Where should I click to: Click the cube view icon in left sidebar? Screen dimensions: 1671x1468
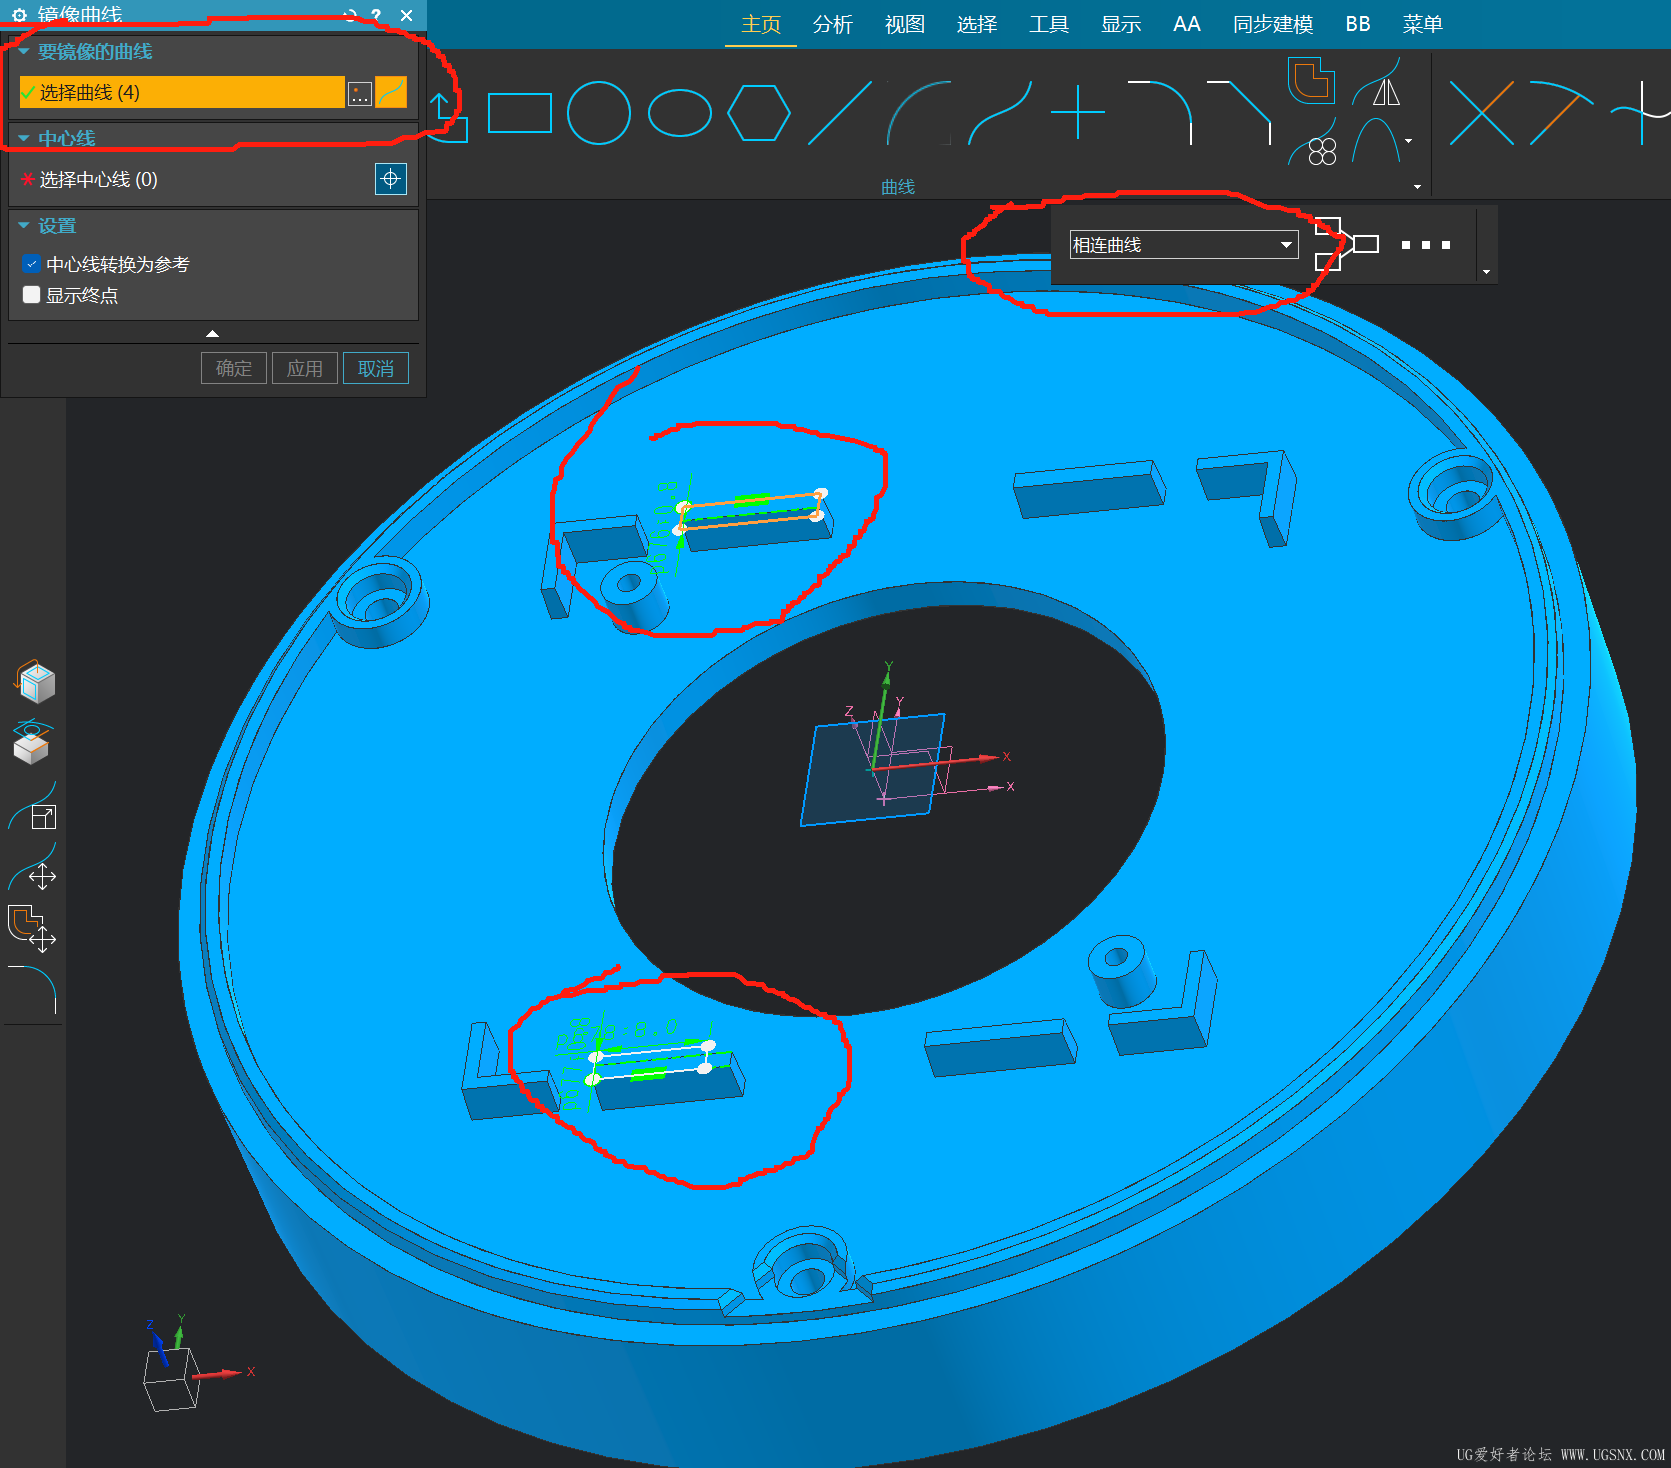coord(36,682)
